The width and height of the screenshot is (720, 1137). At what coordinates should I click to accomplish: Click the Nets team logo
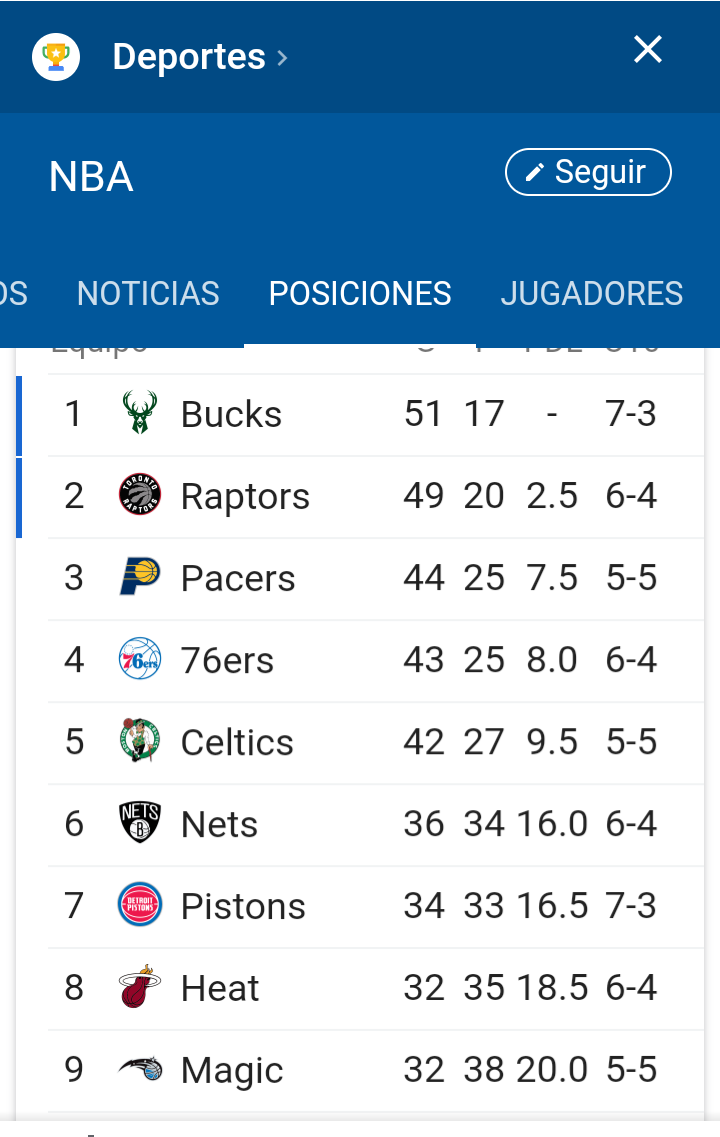pos(140,823)
